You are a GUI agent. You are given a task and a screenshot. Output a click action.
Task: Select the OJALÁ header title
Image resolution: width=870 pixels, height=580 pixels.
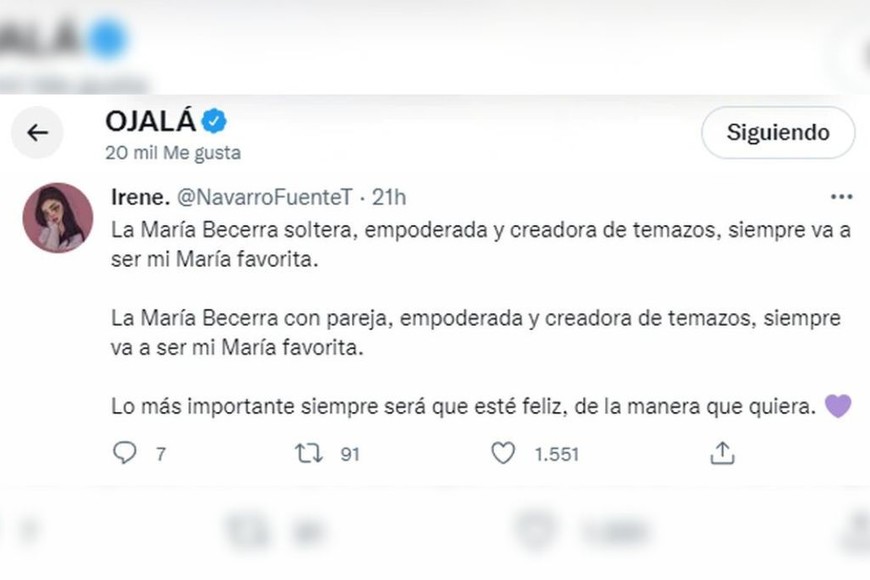[150, 122]
